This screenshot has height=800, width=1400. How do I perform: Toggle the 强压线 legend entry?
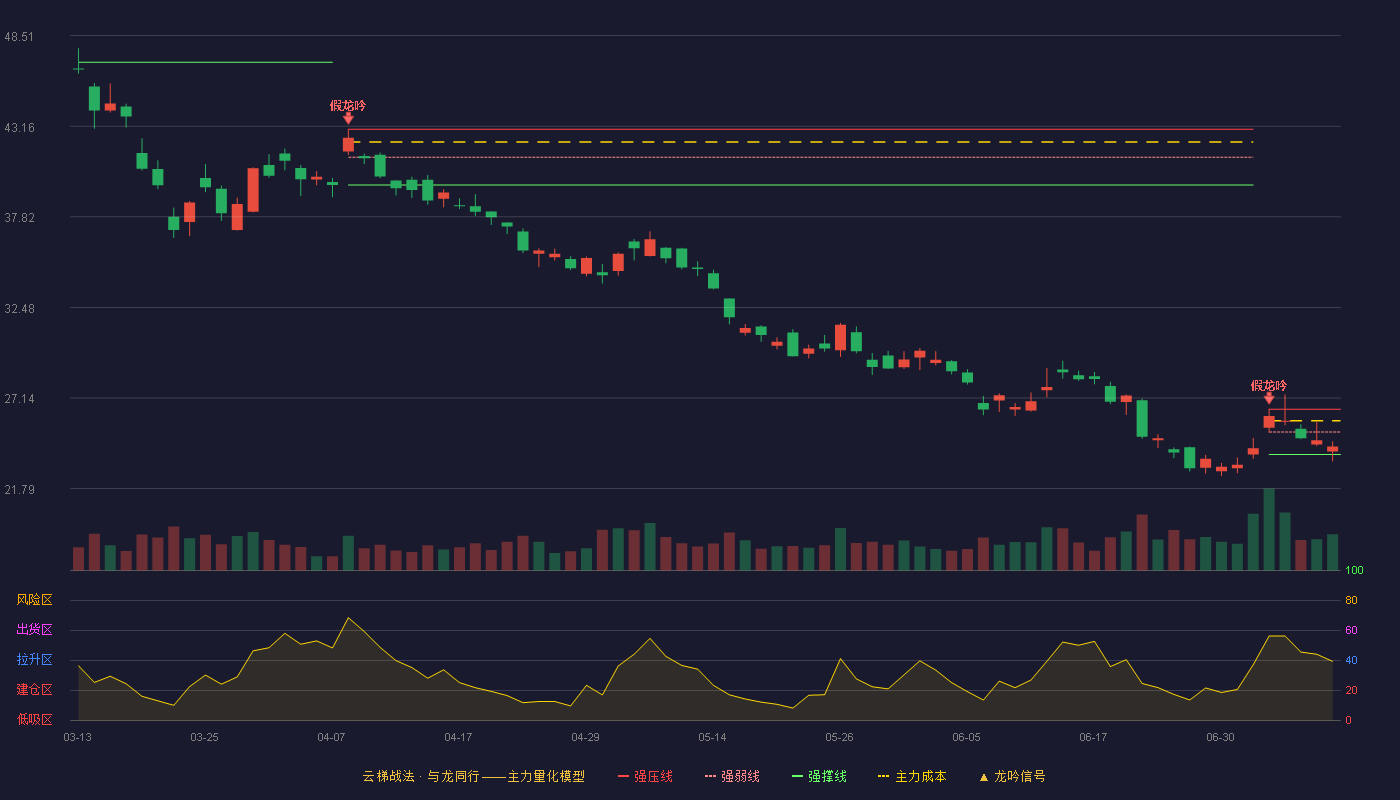coord(645,776)
